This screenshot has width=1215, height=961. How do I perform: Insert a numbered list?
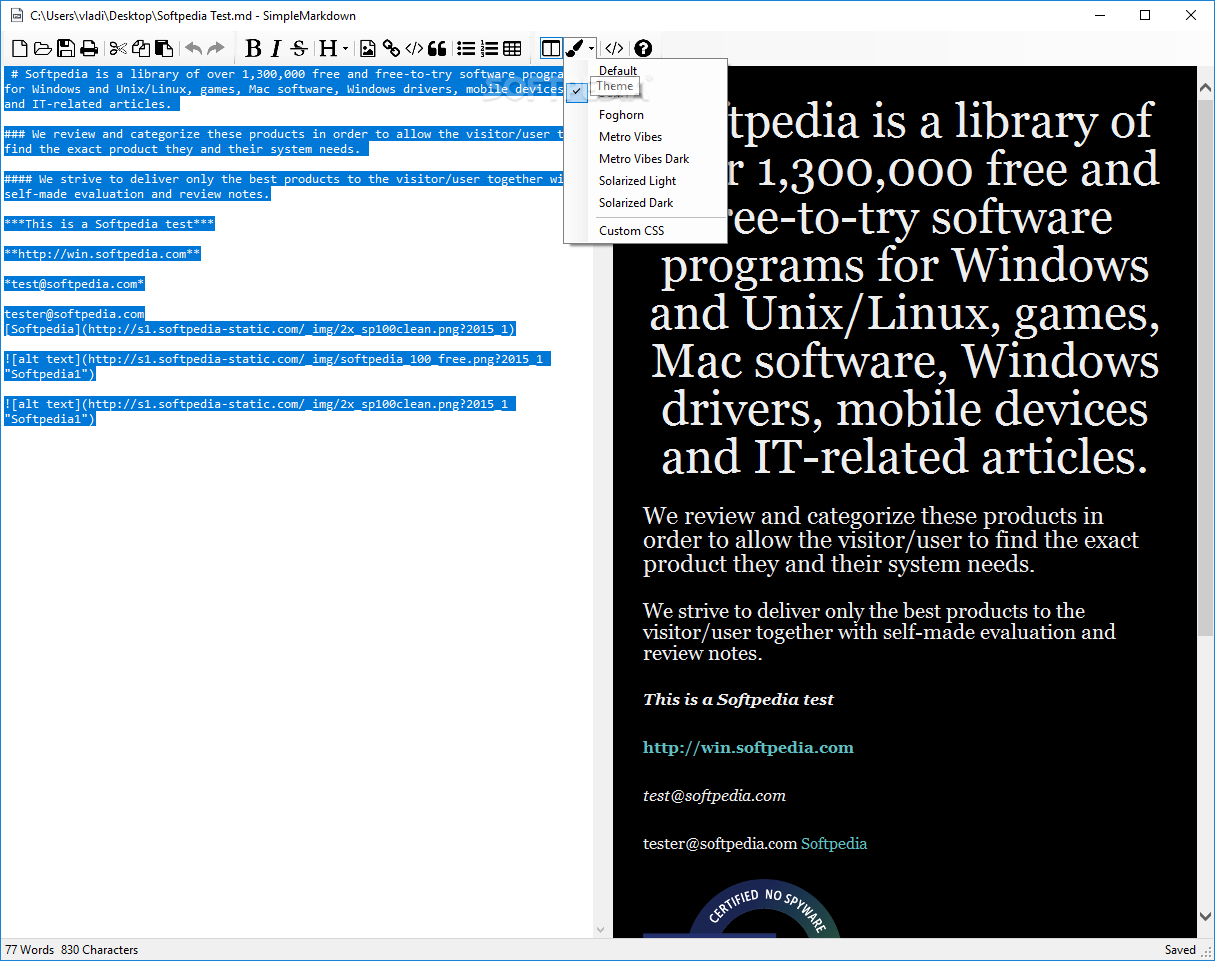[x=489, y=48]
